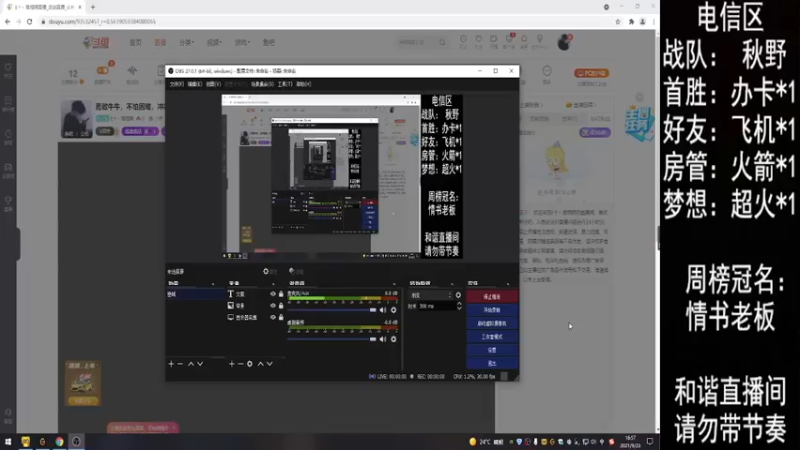Open OBS File menu

(177, 84)
